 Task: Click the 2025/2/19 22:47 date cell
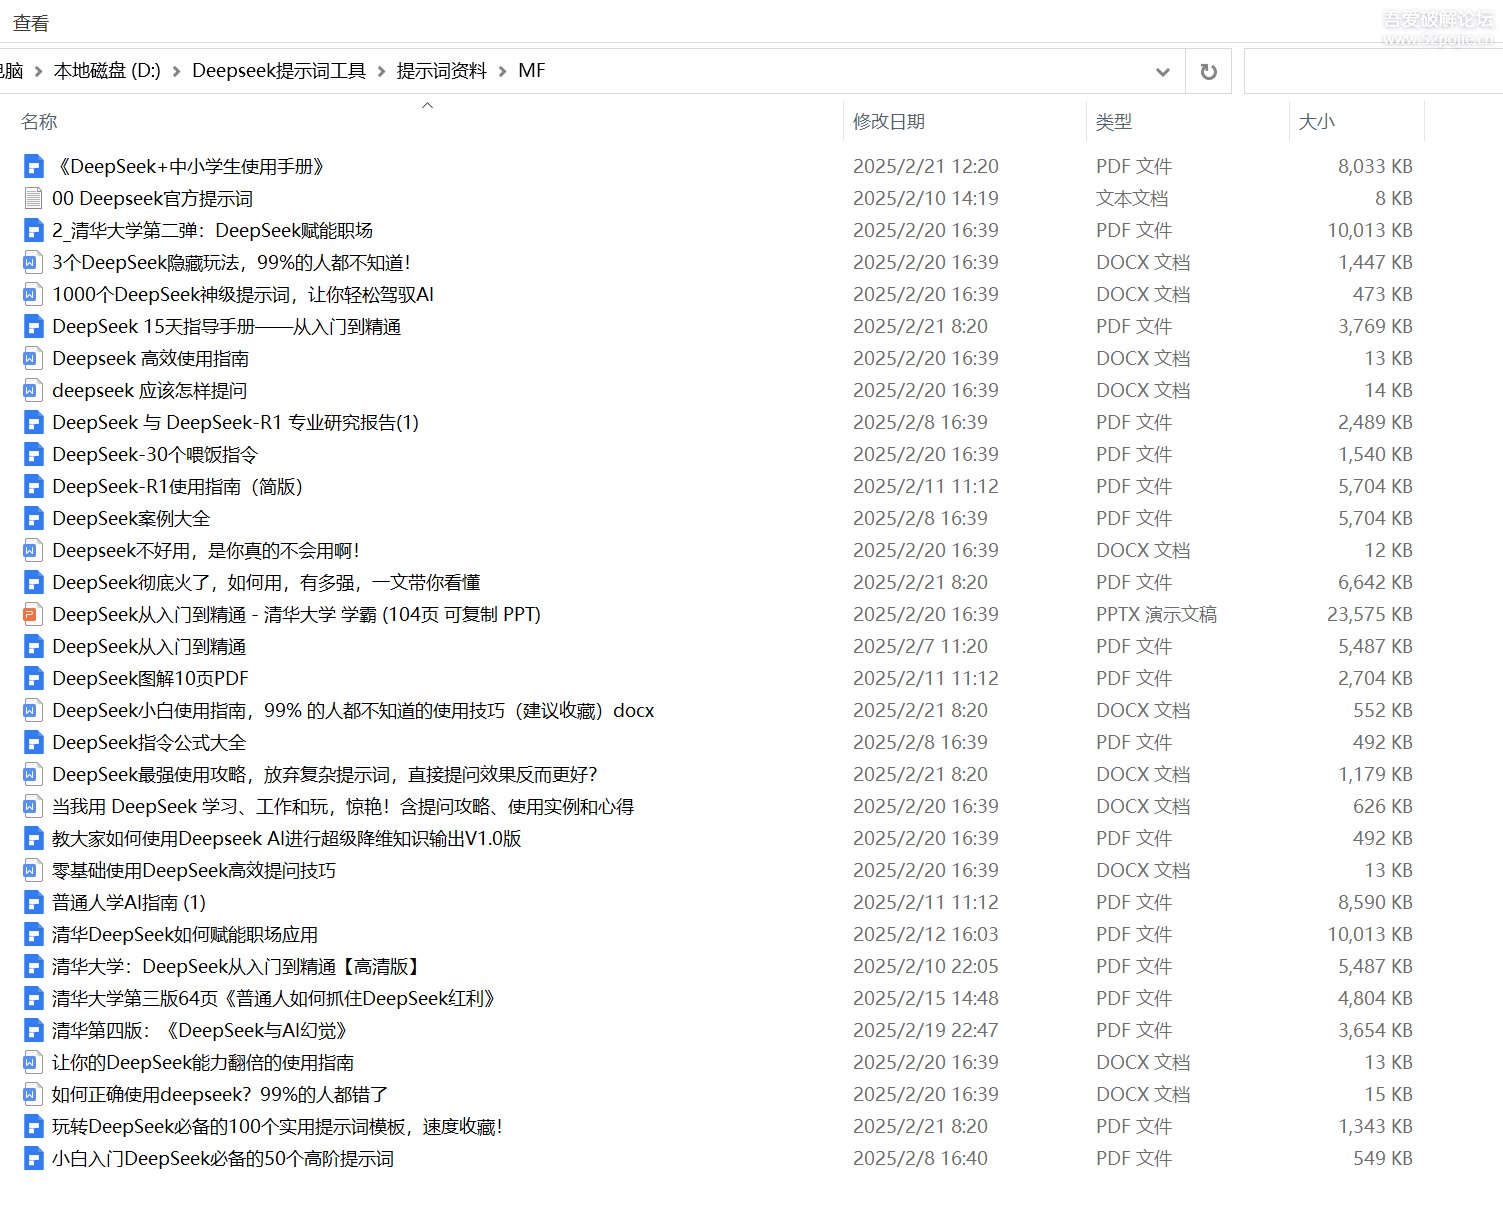pos(926,1030)
